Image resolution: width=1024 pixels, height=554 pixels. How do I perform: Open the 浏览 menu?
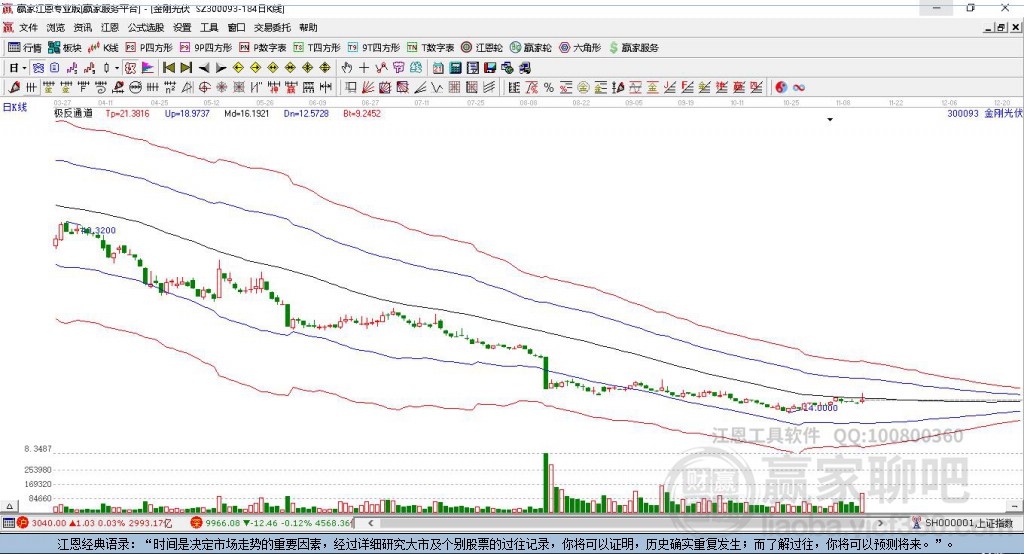pos(56,27)
